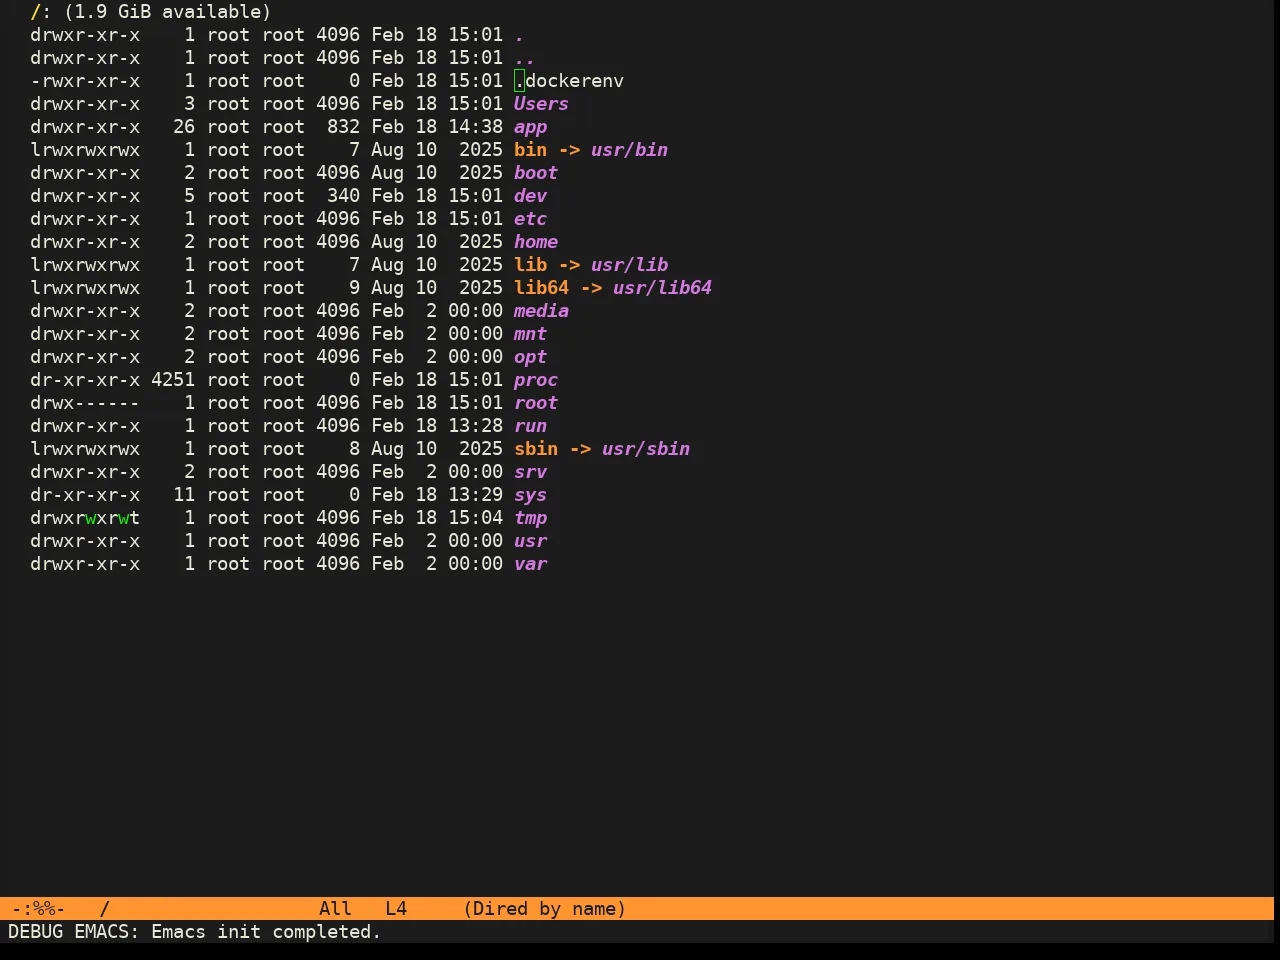
Task: Click the '%%' read-only status indicator
Action: point(44,909)
